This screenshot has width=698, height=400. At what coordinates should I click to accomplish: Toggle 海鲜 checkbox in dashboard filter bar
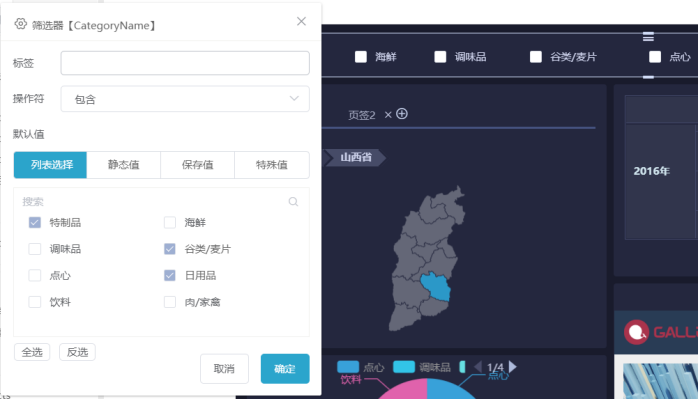coord(361,57)
